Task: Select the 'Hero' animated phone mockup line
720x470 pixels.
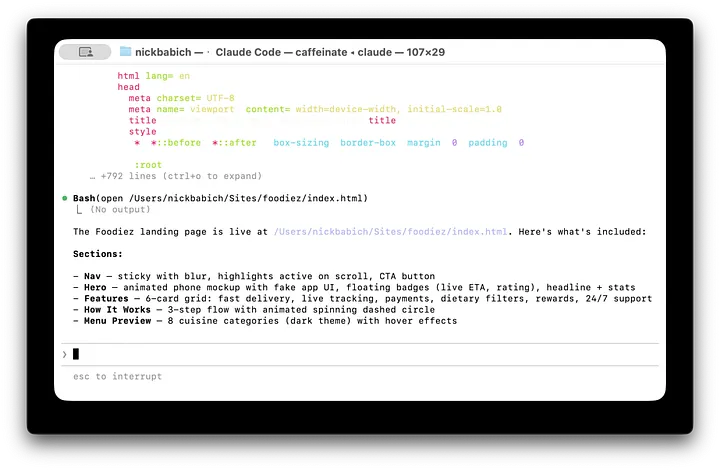Action: 354,287
